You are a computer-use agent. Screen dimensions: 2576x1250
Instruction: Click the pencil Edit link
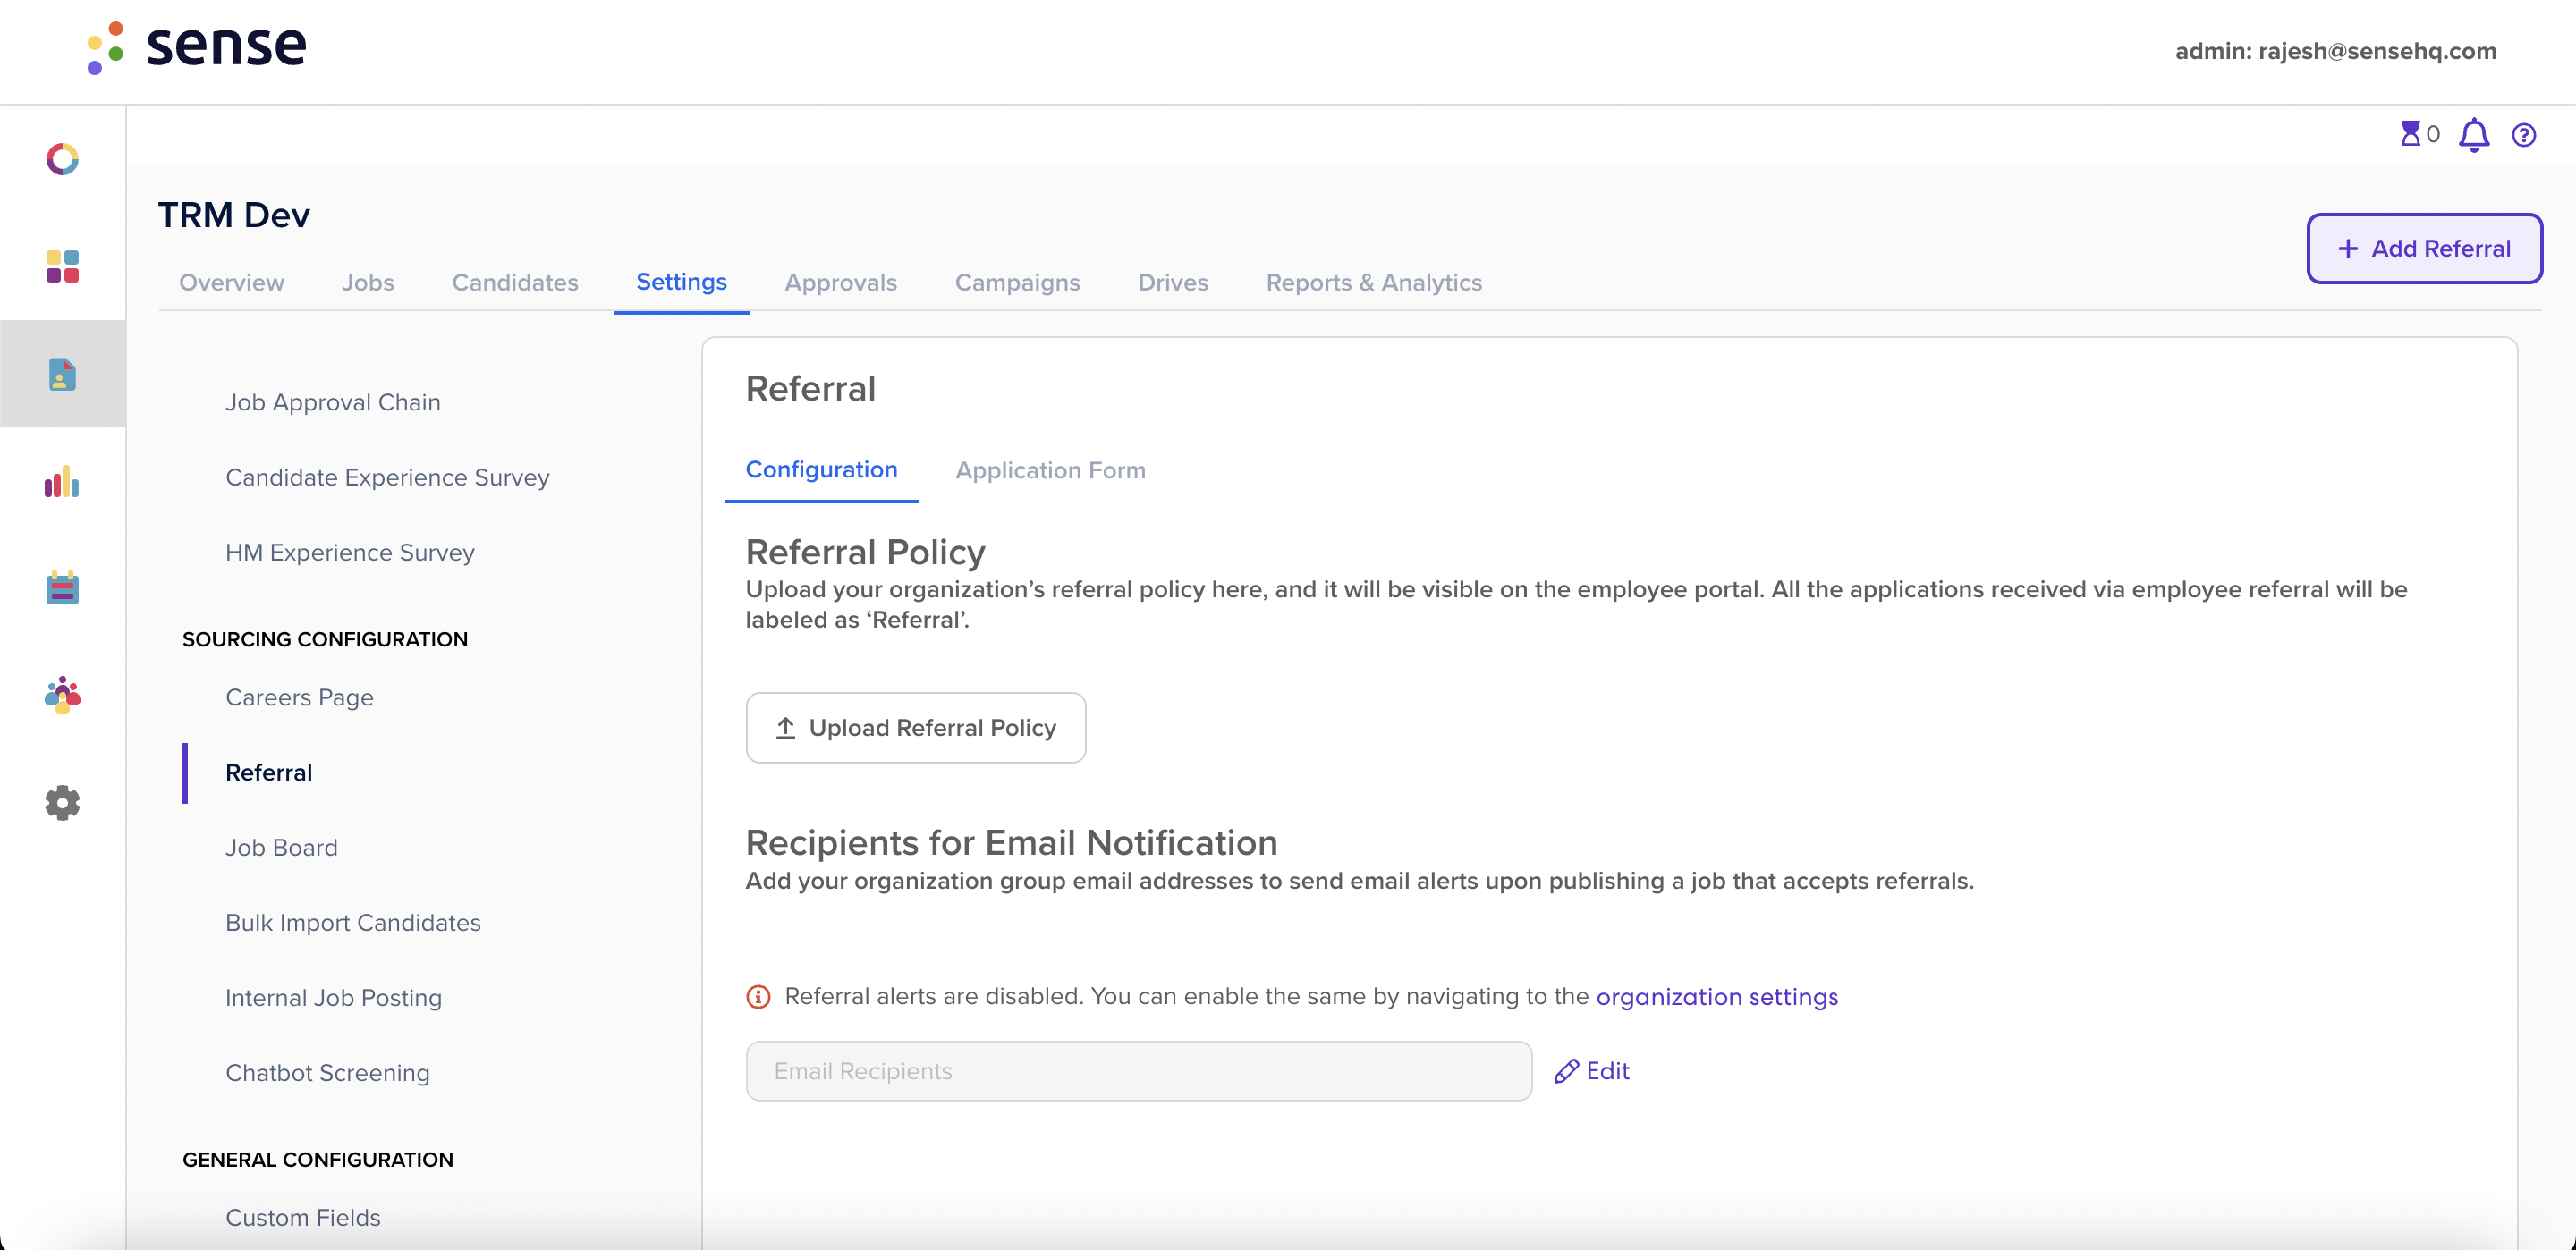(x=1592, y=1071)
